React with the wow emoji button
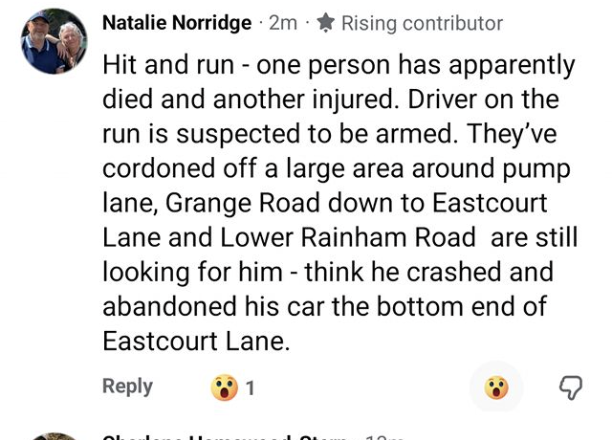The width and height of the screenshot is (612, 440). click(x=496, y=387)
